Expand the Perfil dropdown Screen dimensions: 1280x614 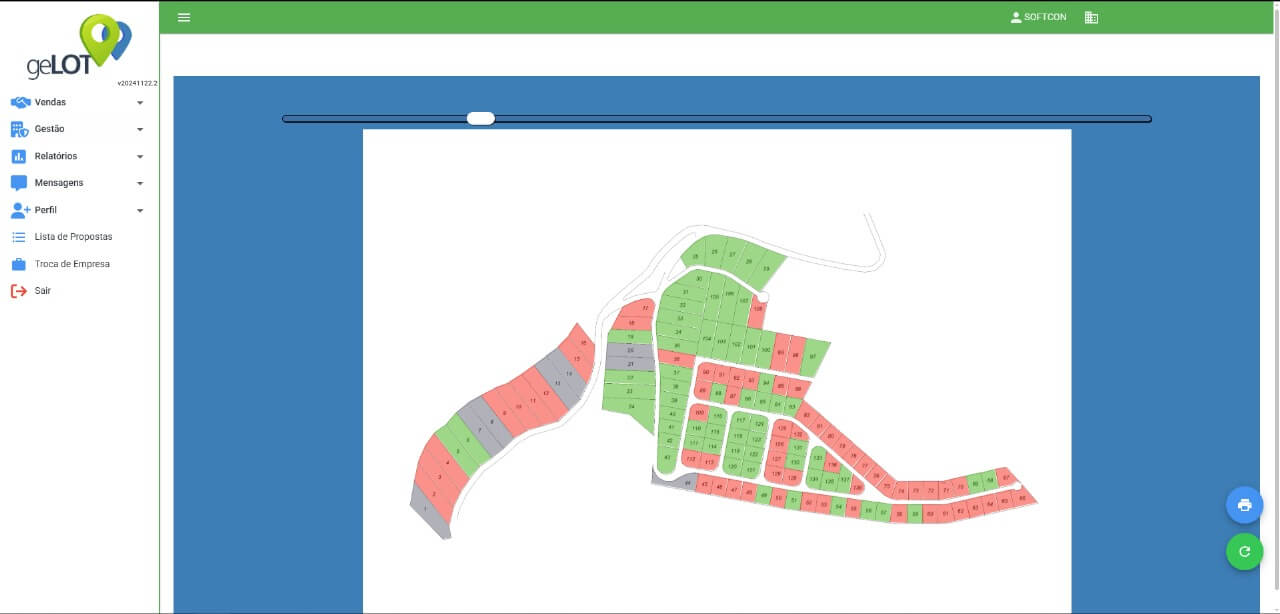pyautogui.click(x=141, y=209)
